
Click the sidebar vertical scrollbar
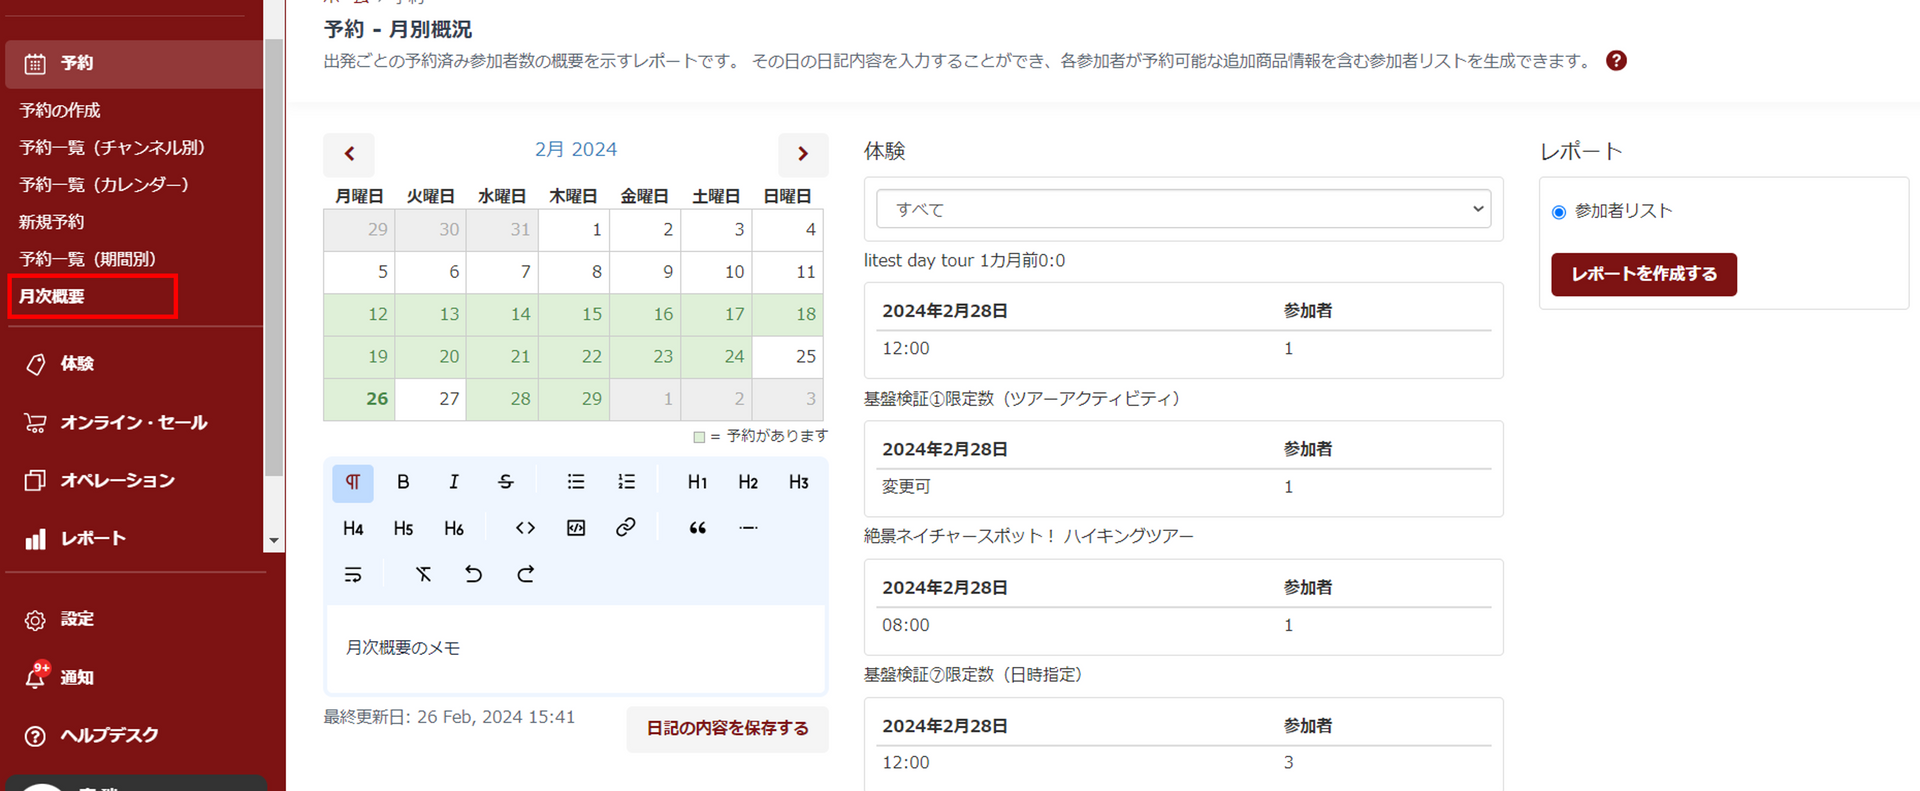point(273,260)
